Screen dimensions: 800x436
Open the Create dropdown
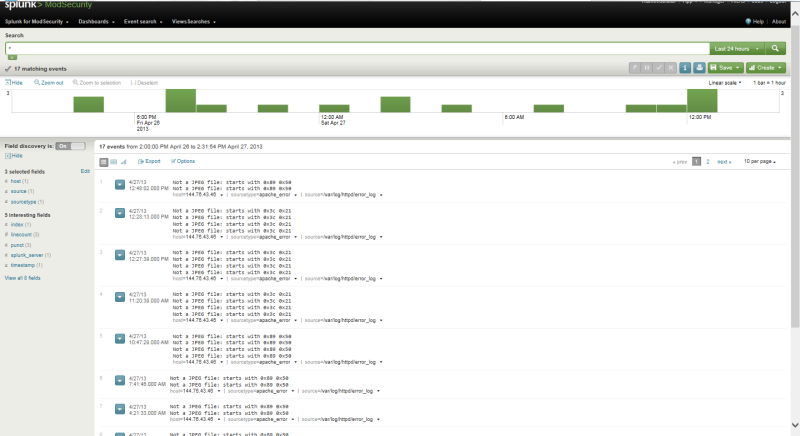765,68
